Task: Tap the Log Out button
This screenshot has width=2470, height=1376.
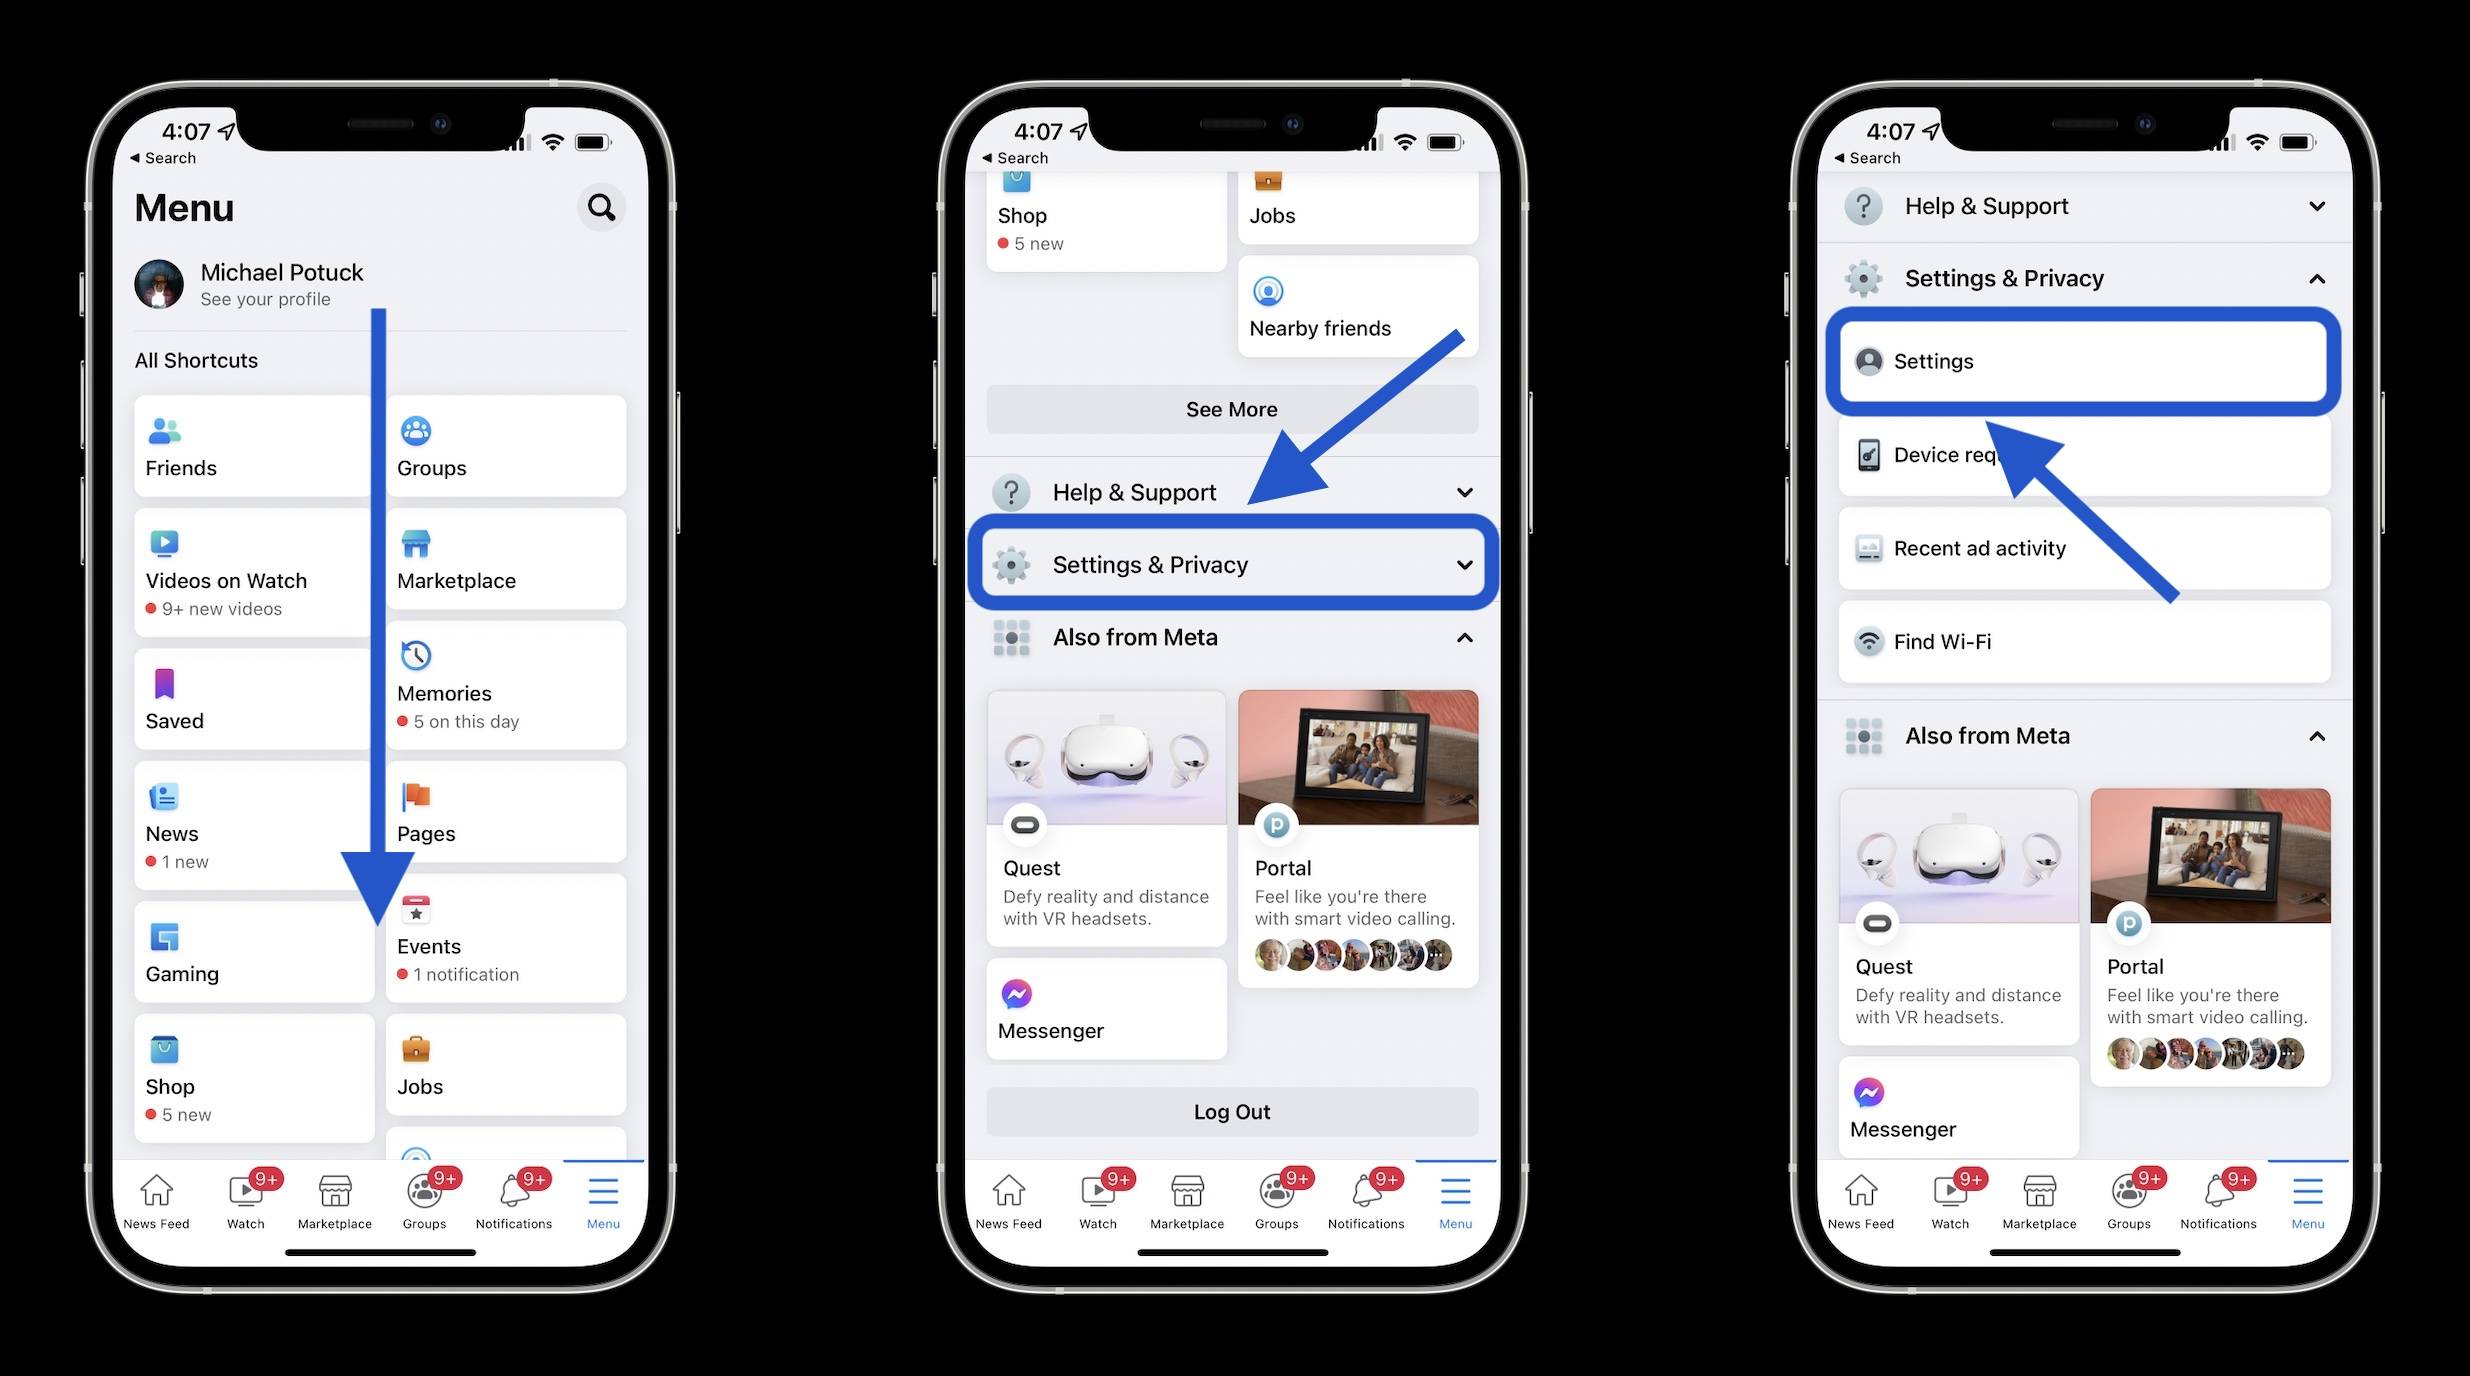Action: click(1230, 1110)
